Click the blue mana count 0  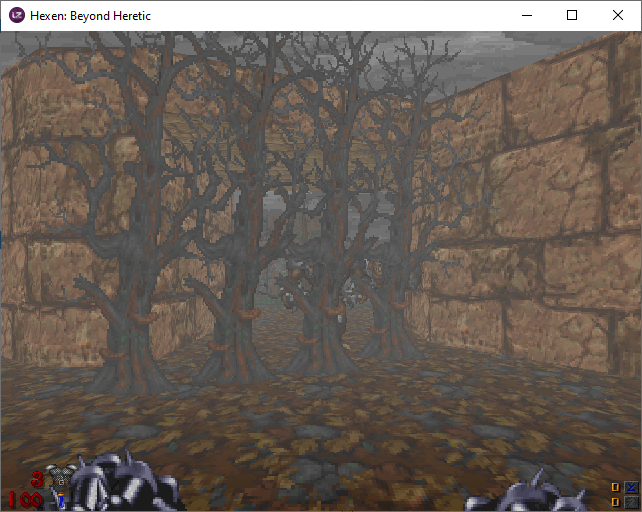pyautogui.click(x=615, y=487)
